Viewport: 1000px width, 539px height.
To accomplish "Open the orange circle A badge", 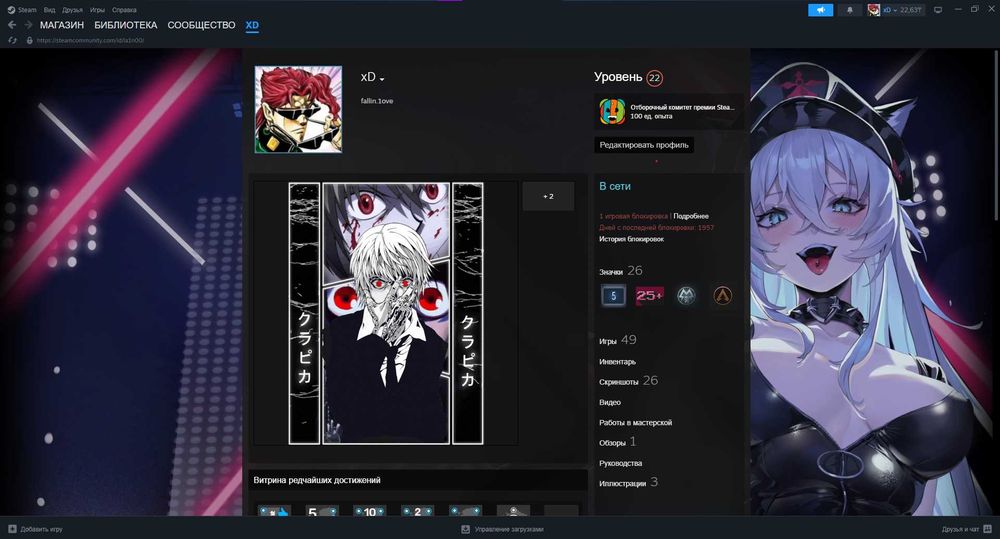I will (722, 295).
